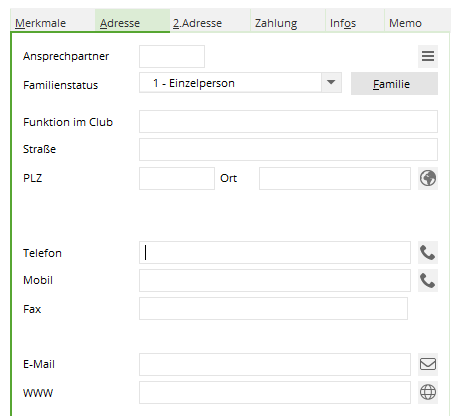This screenshot has width=458, height=416.
Task: Click the globe map icon beside Ort
Action: (428, 178)
